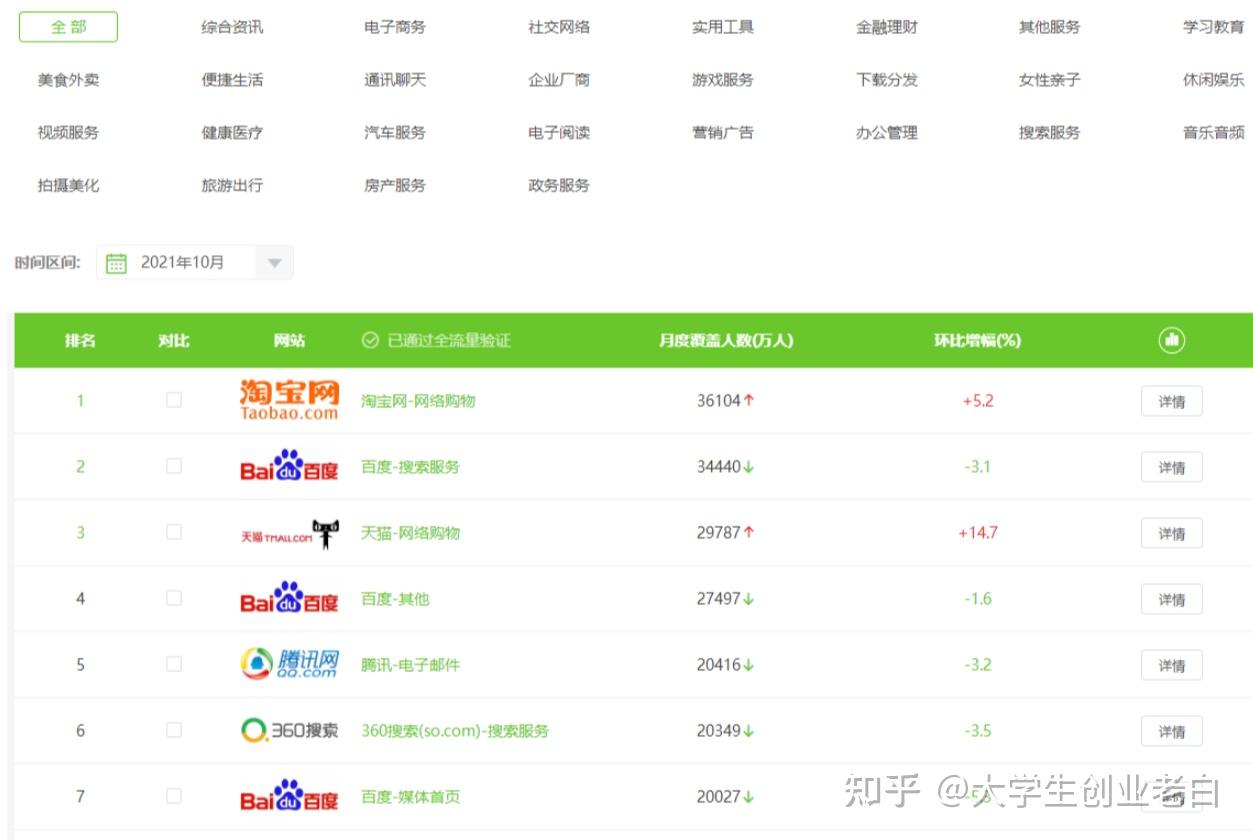This screenshot has height=840, width=1253.
Task: Click the 环比增幅(%) column header
Action: coord(977,341)
